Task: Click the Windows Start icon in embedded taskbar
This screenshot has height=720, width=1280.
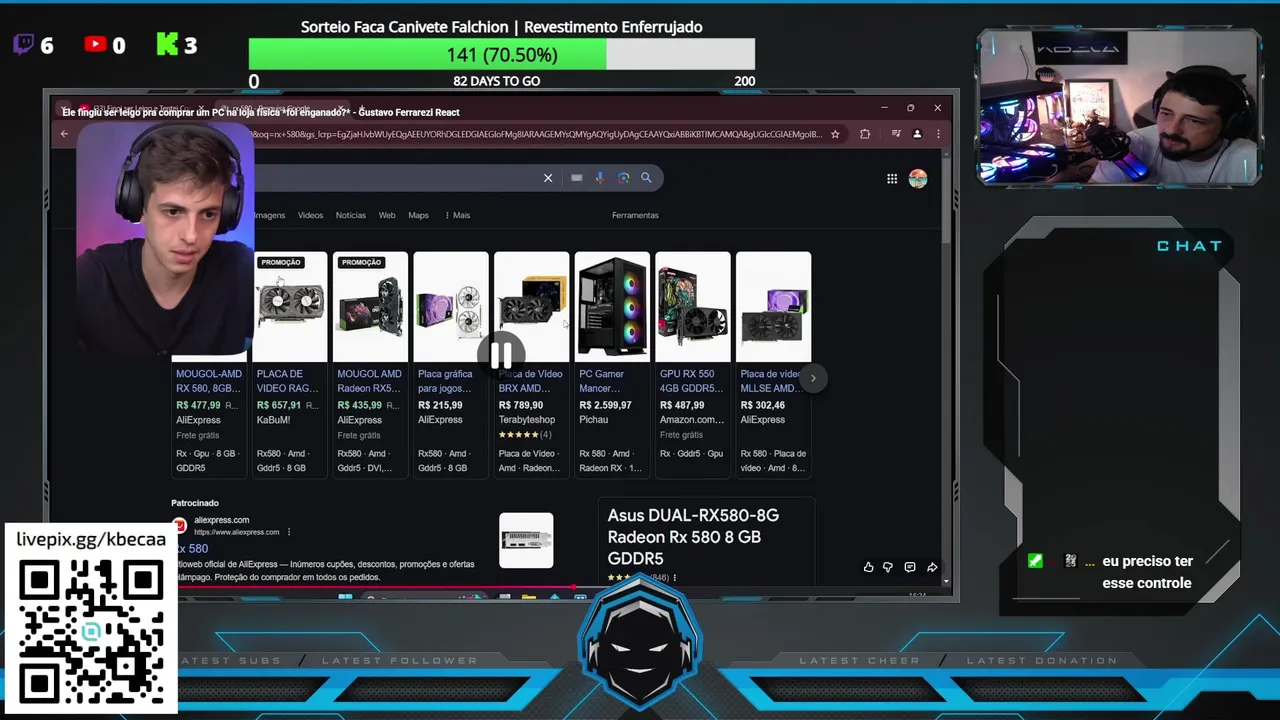Action: pyautogui.click(x=345, y=597)
